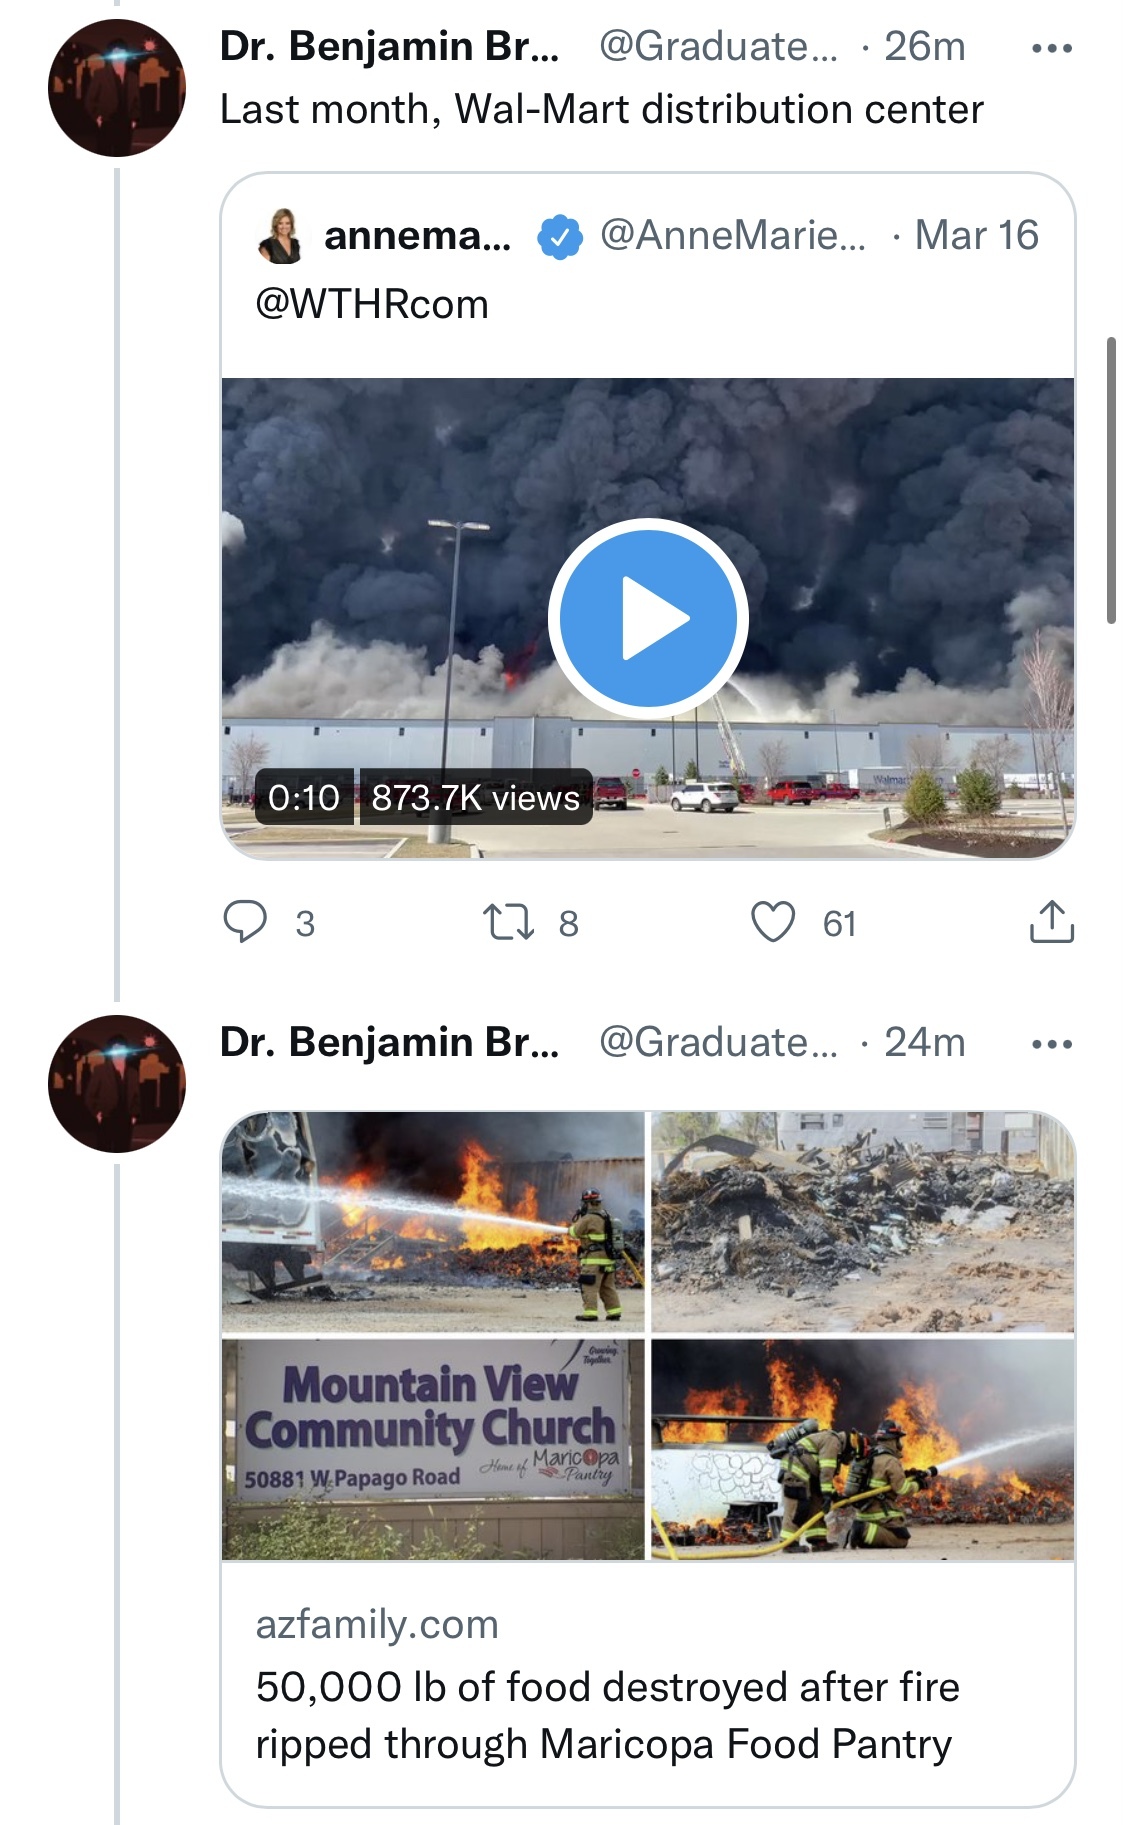Open @Graduate handle on the 26m tweet
This screenshot has height=1825, width=1125.
point(718,47)
